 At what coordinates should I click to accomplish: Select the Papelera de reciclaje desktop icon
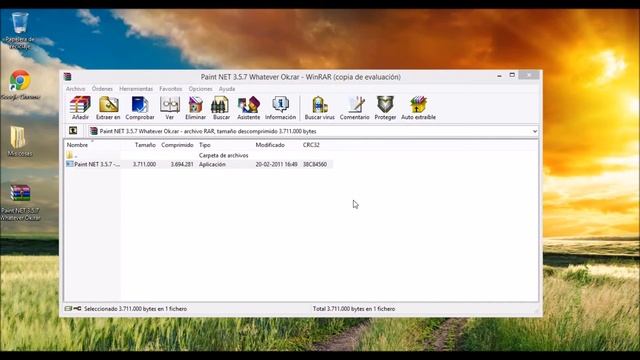click(20, 31)
